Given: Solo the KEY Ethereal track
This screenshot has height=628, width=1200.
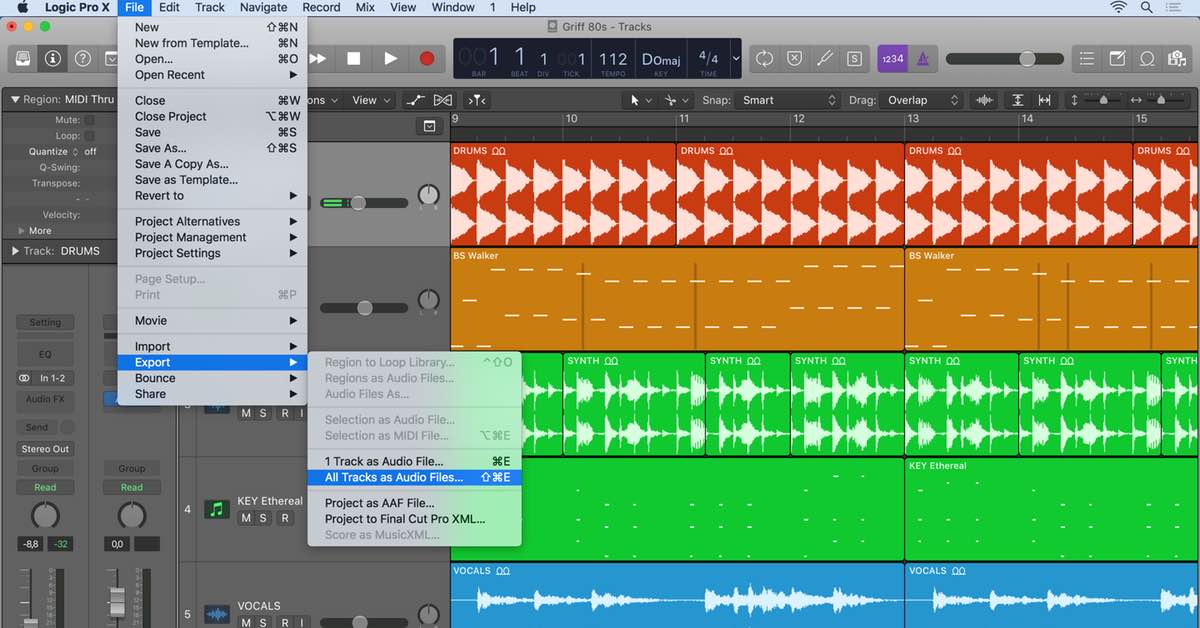Looking at the screenshot, I should point(264,518).
